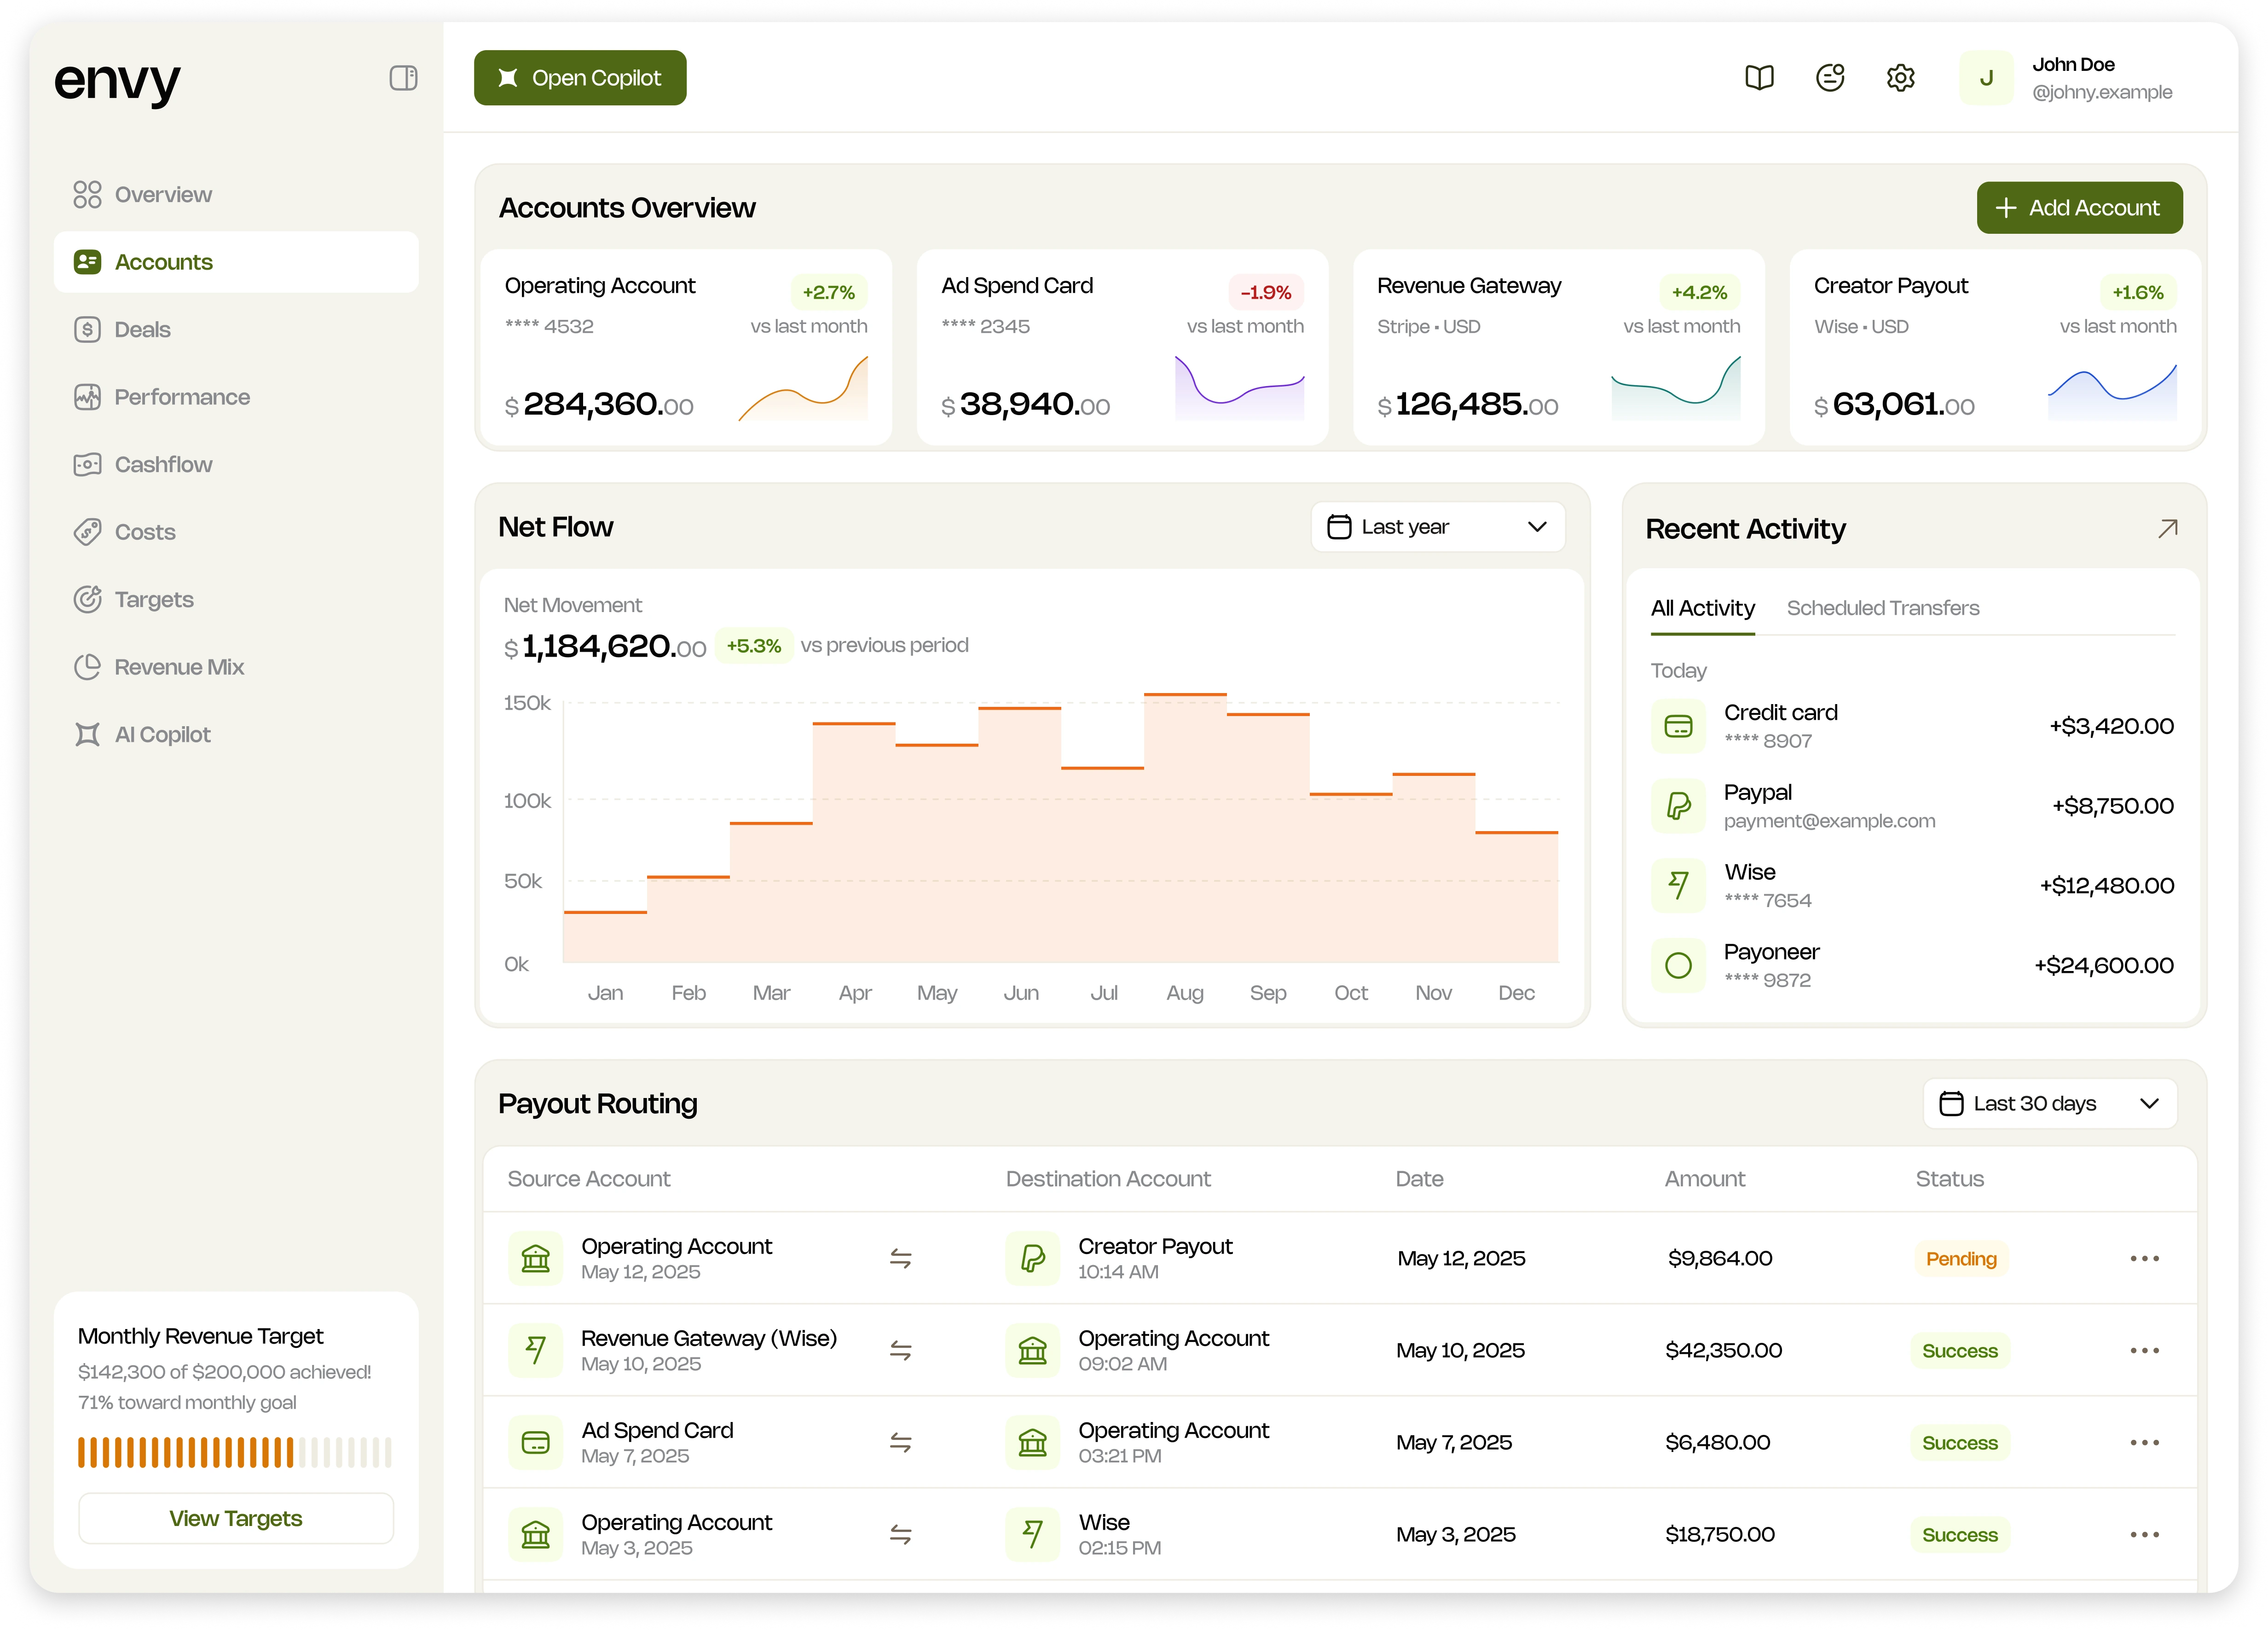Collapse the sidebar with the panel icon

pos(403,78)
